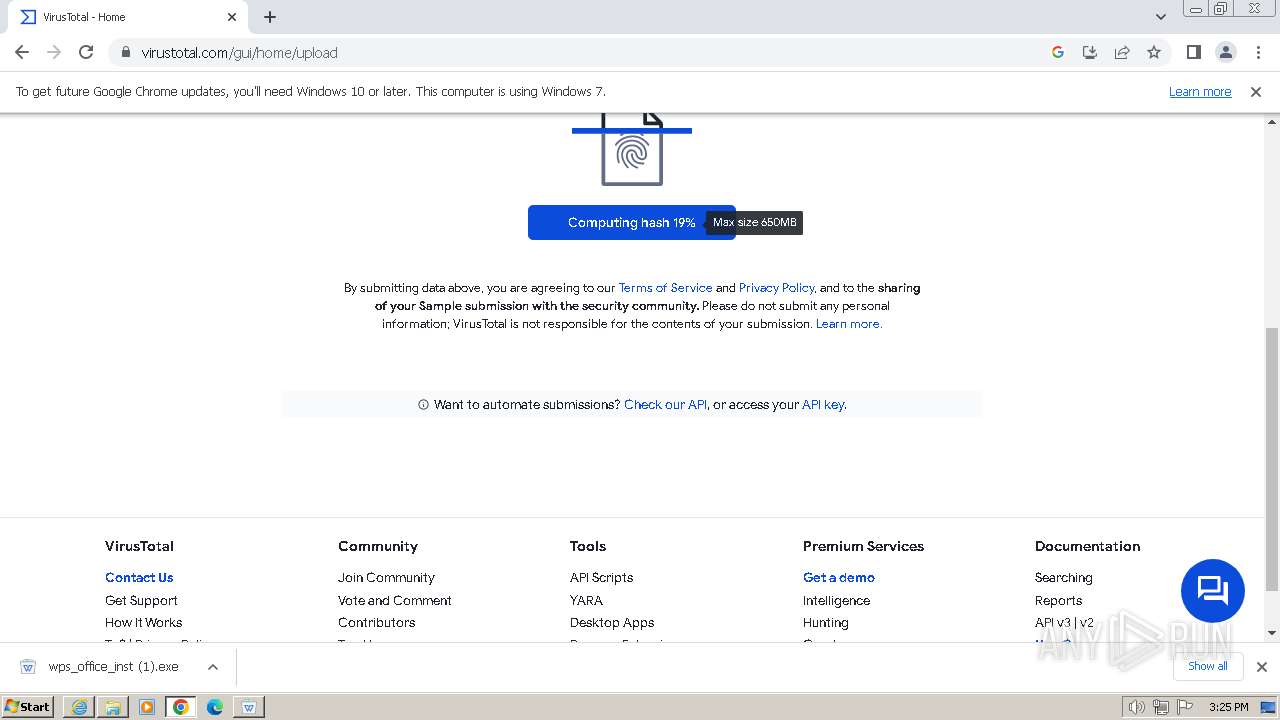Click the address bar URL

pos(239,53)
